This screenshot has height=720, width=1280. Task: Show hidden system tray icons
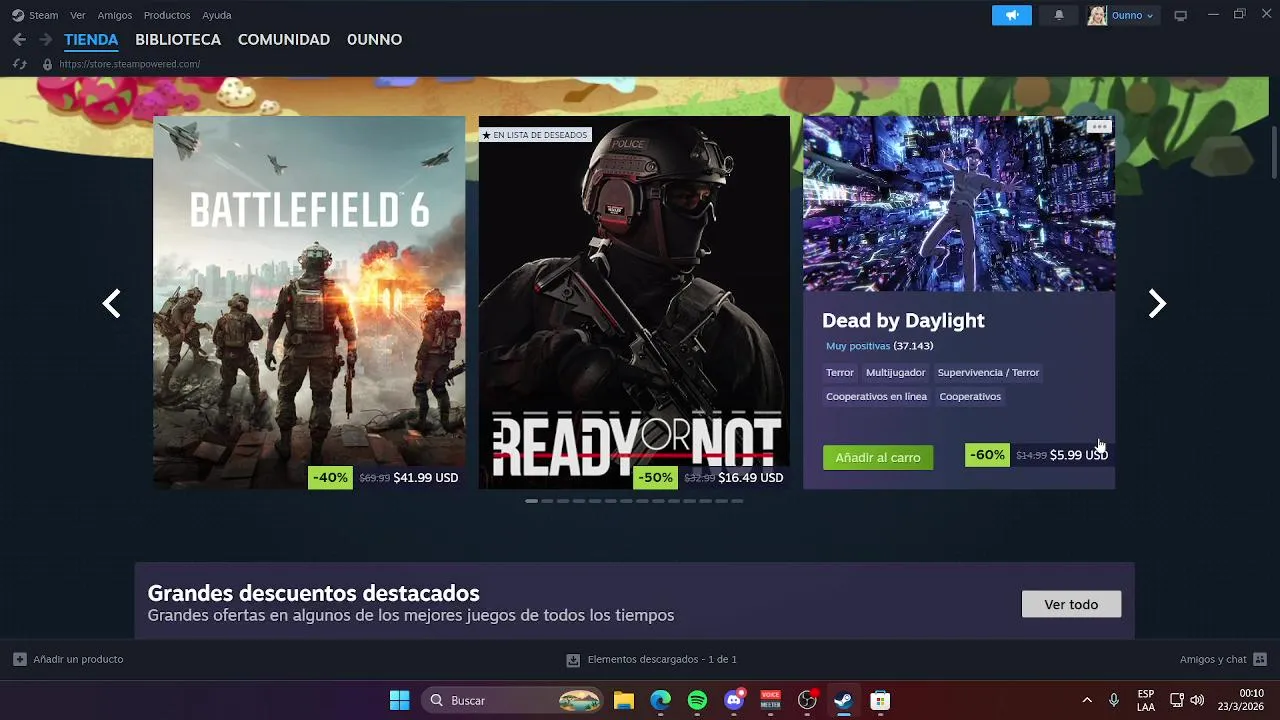click(x=1087, y=700)
